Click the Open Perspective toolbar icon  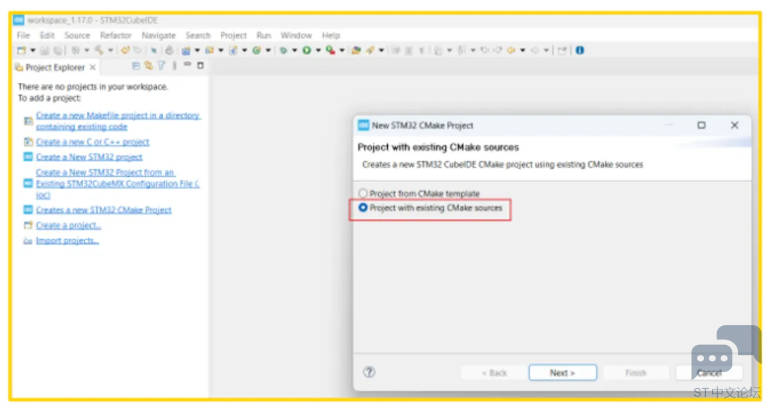coord(562,50)
